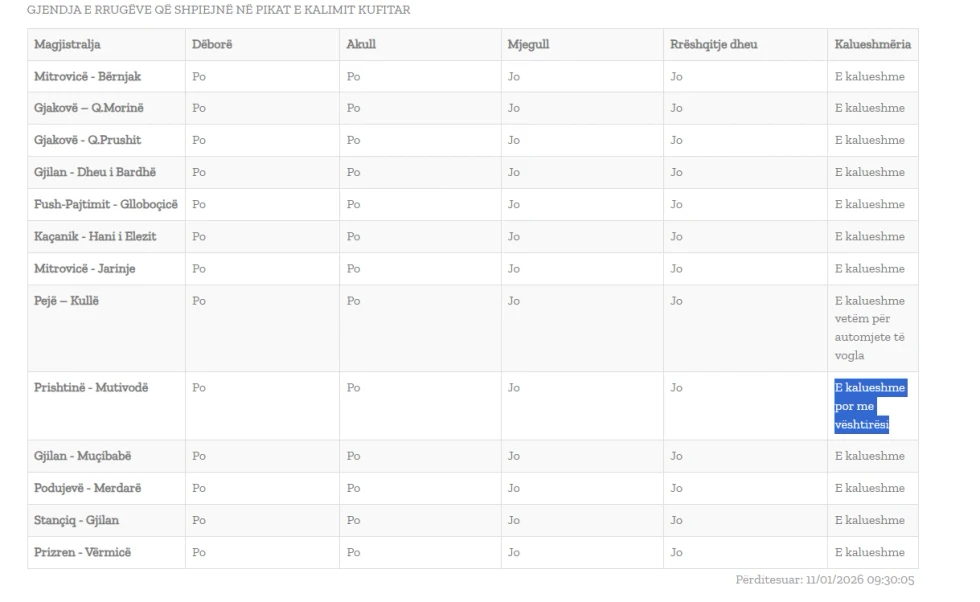Screen dimensions: 980x602
Task: Click the Dëborë column header
Action: click(212, 45)
